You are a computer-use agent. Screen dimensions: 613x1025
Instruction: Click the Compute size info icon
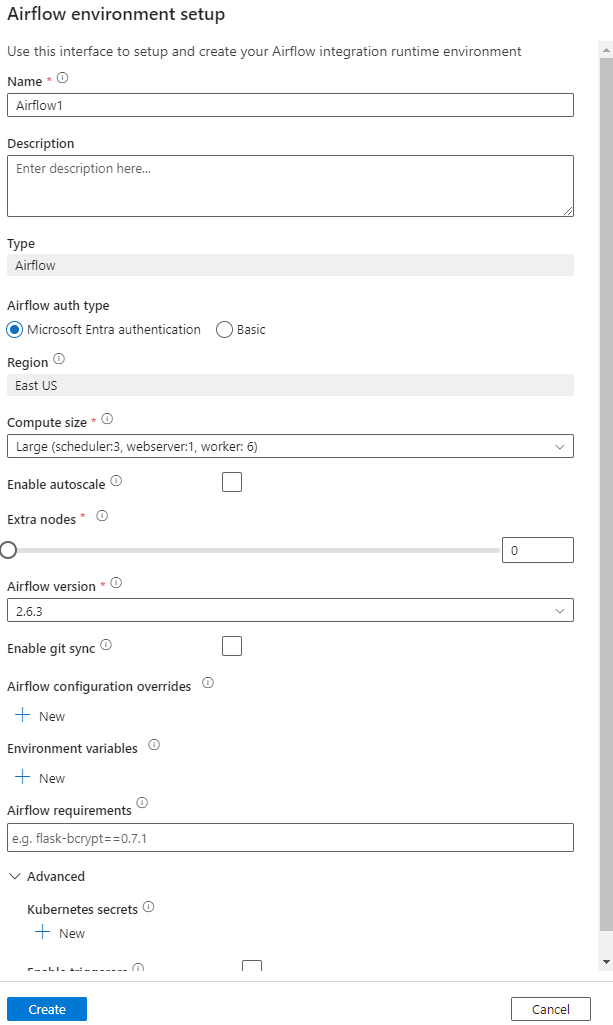click(x=106, y=419)
